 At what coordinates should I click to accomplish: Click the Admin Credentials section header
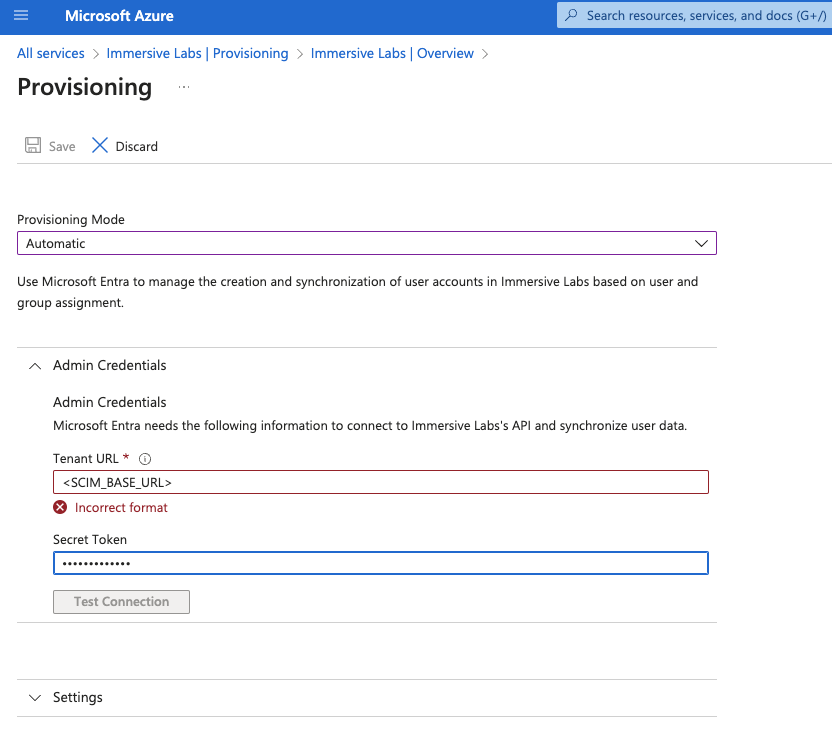[x=109, y=365]
